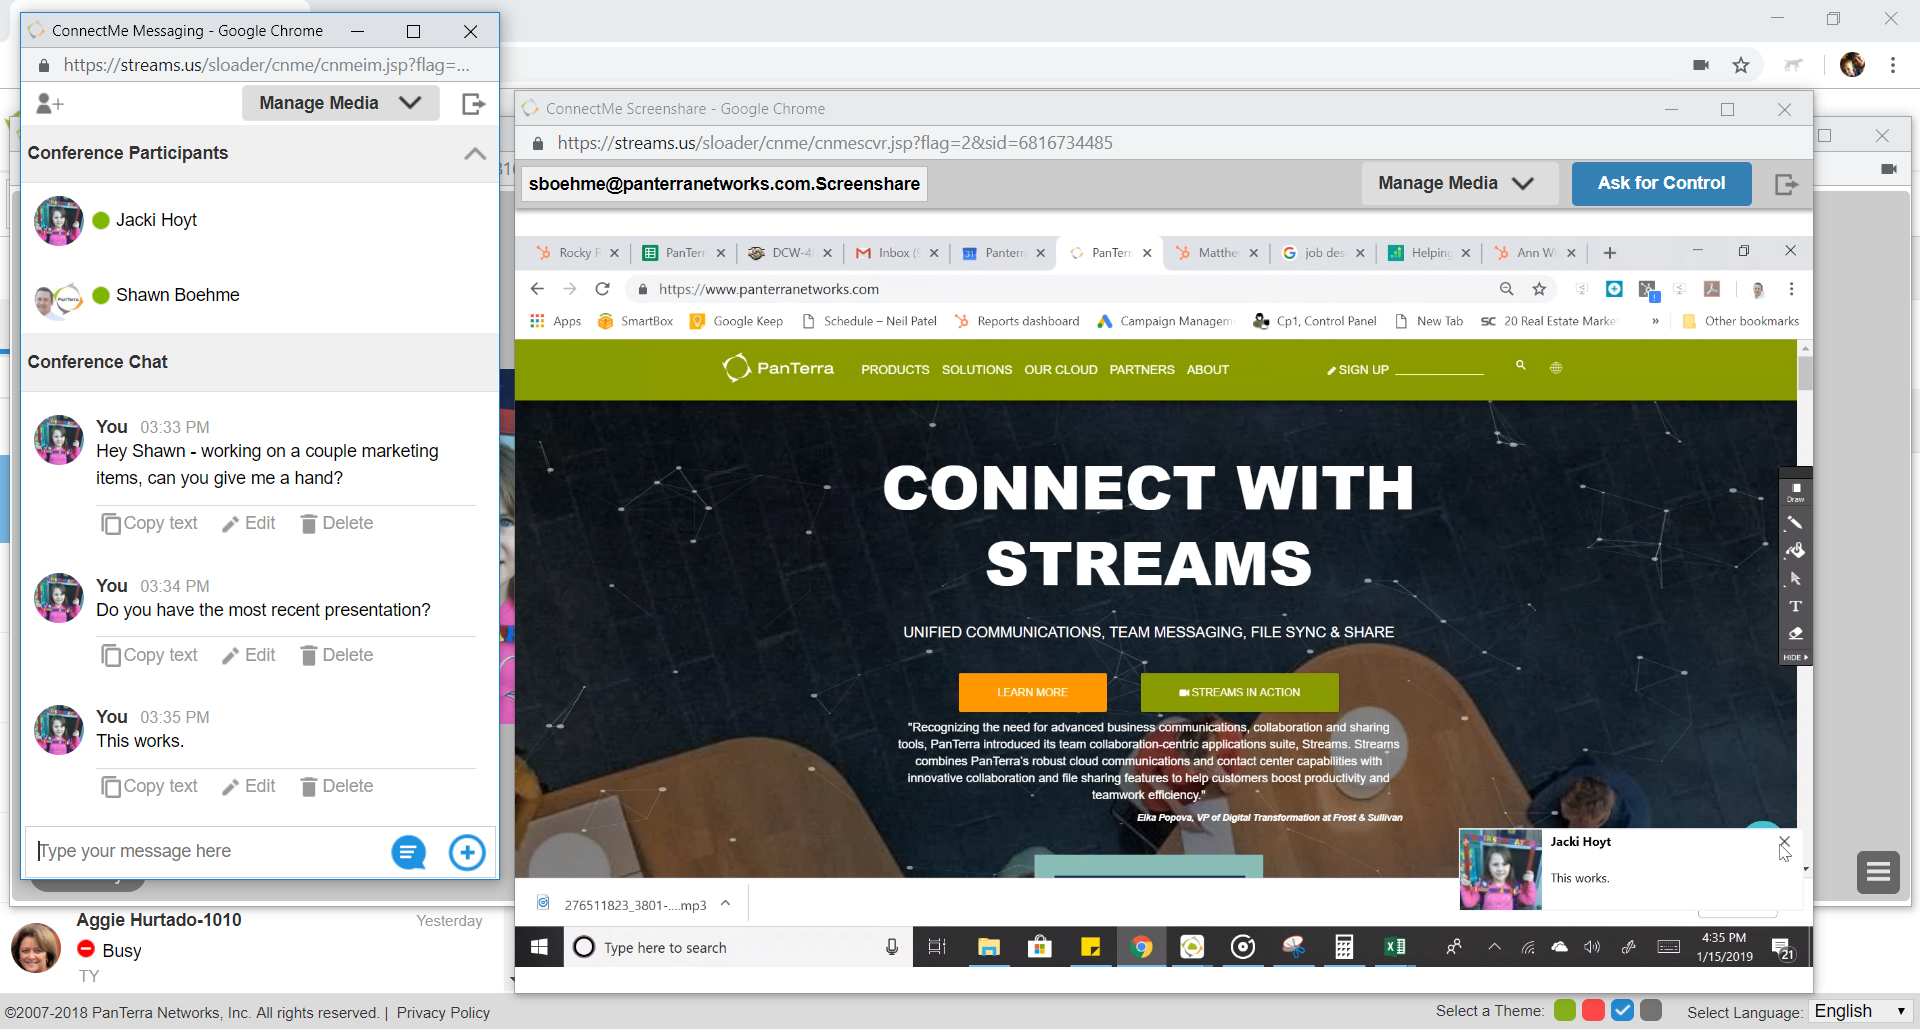This screenshot has width=1920, height=1029.
Task: Click the yellow Sticky Notes taskbar icon
Action: [x=1091, y=947]
